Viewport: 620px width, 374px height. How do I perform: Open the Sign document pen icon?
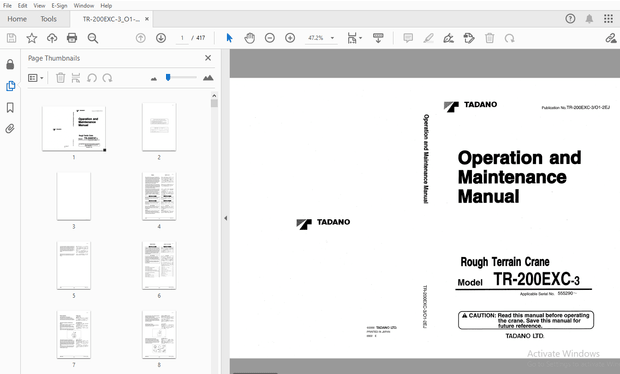[448, 38]
